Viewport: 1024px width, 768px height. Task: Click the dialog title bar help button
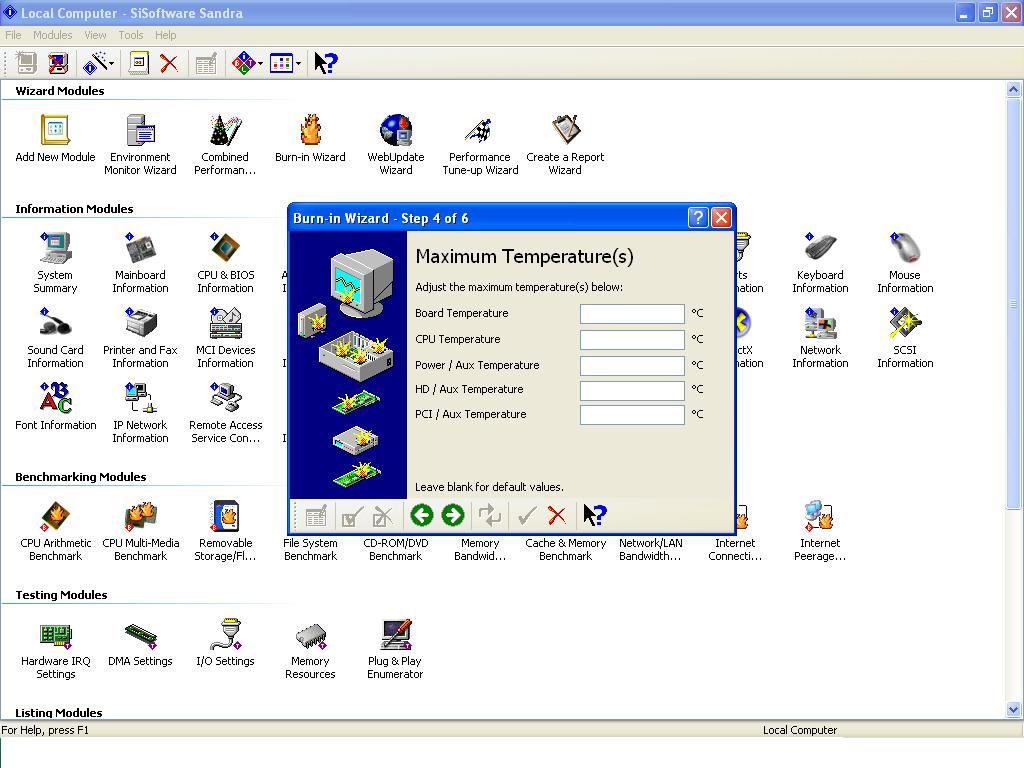click(x=698, y=217)
